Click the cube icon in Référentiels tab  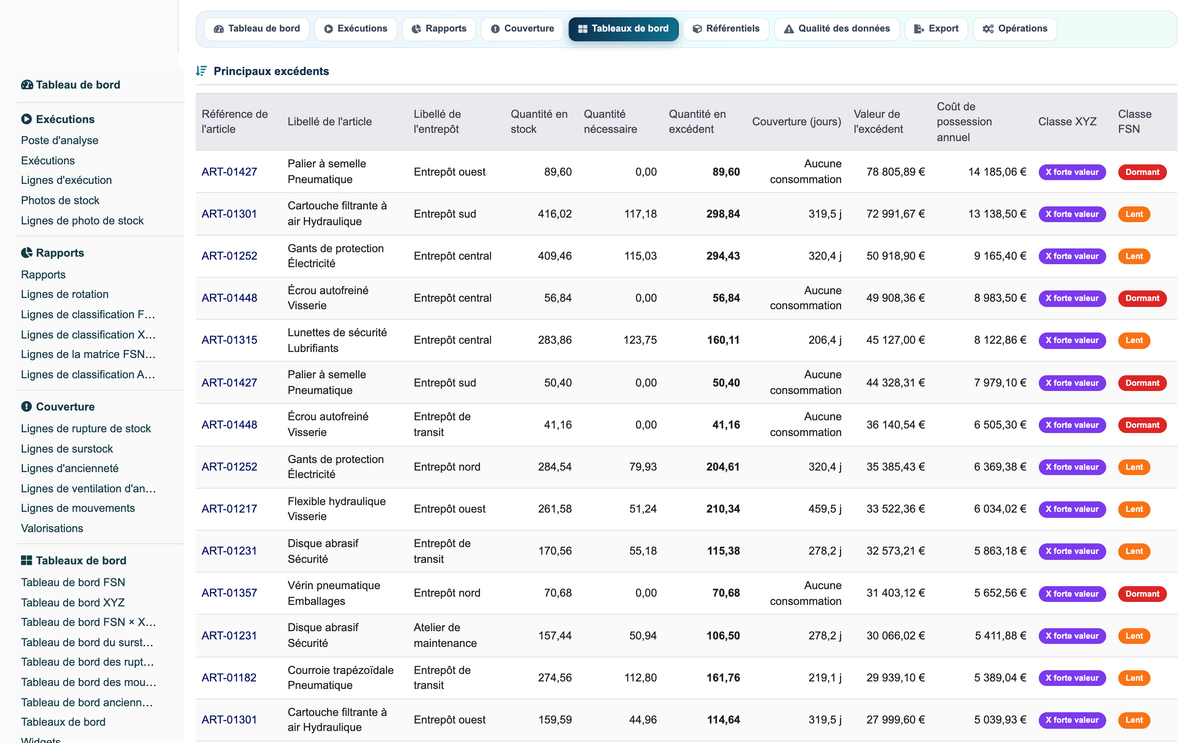(x=698, y=29)
